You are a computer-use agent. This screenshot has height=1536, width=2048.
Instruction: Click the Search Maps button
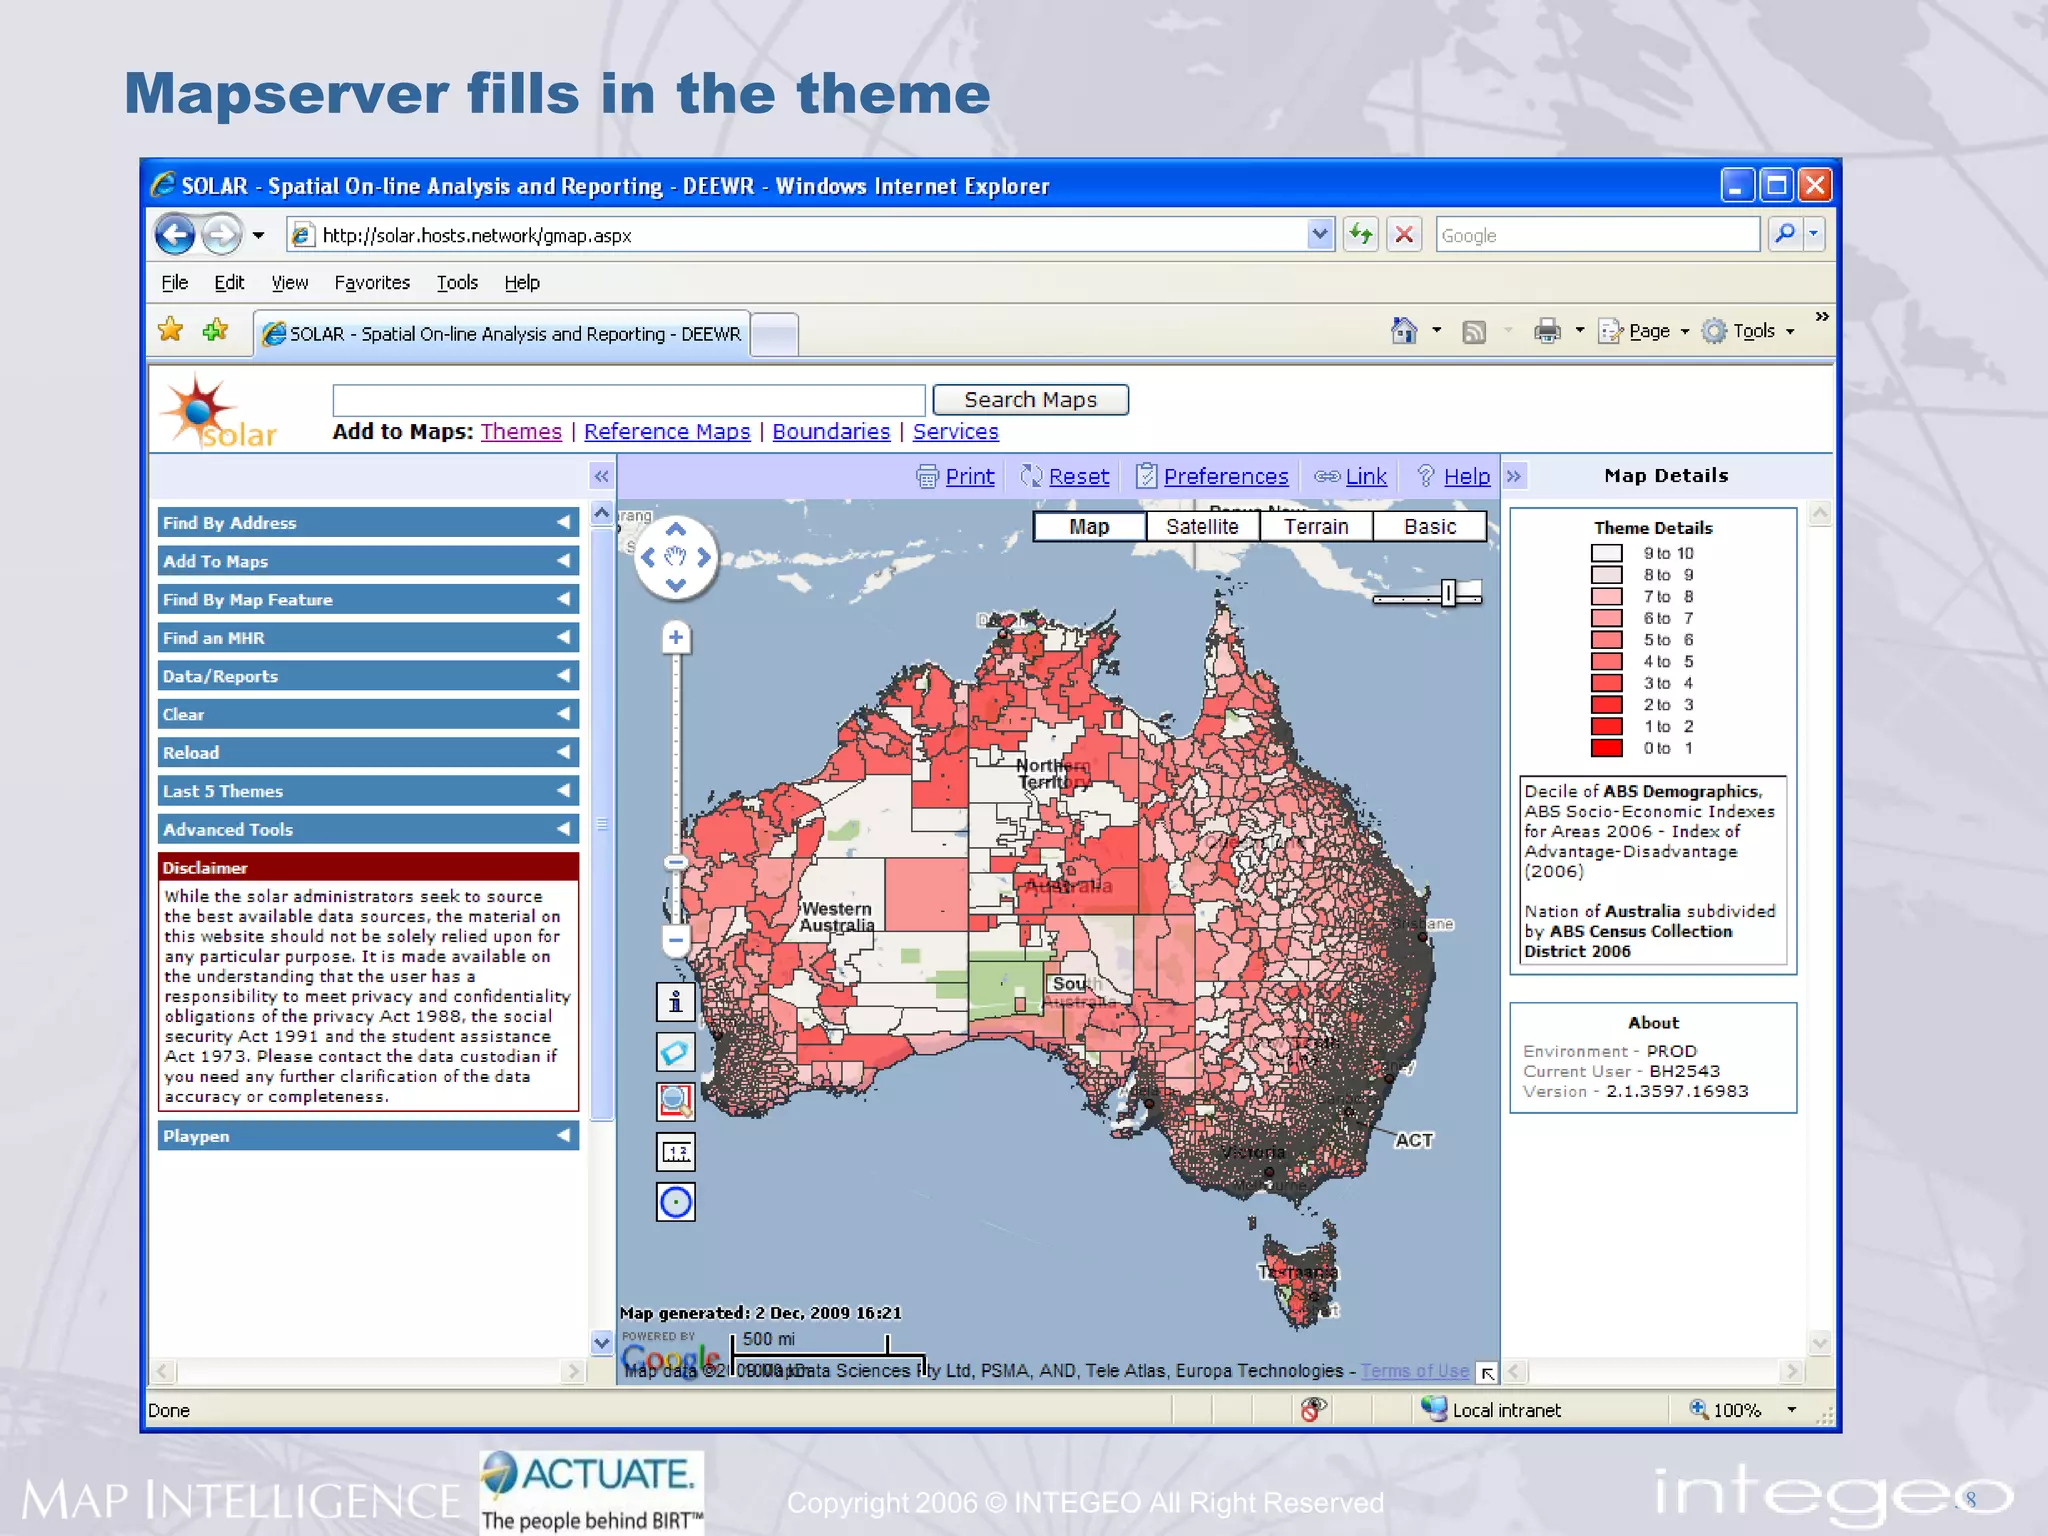point(1030,400)
